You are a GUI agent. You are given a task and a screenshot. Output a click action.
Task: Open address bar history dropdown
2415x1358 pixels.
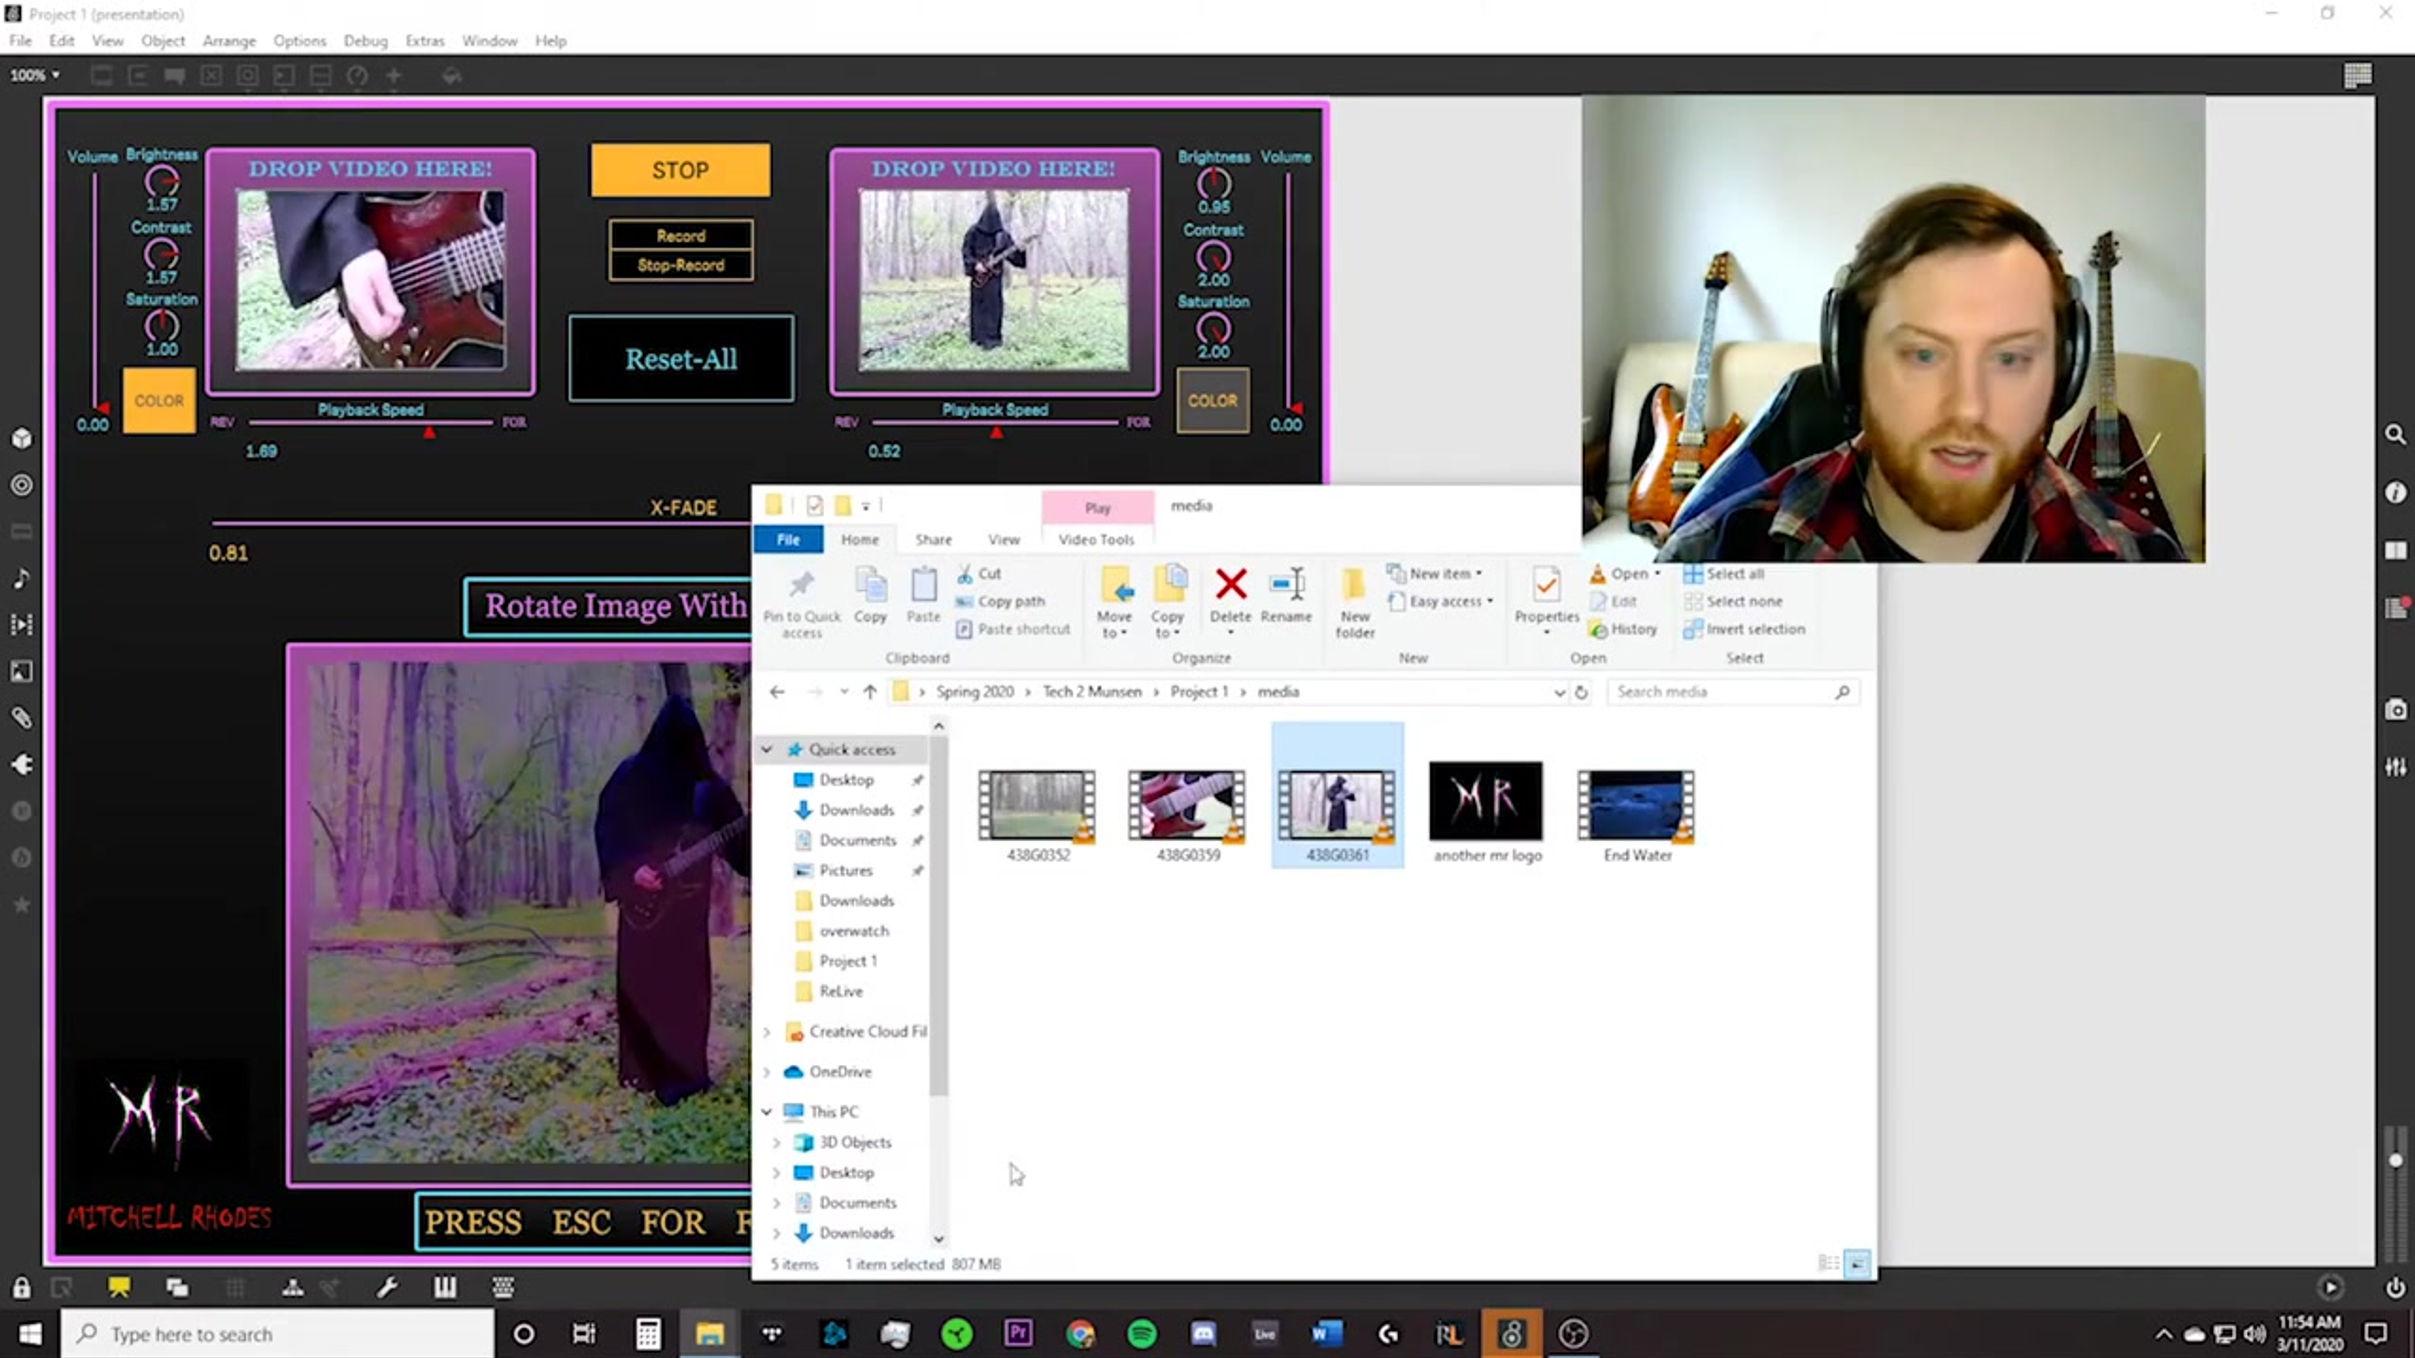coord(1558,692)
